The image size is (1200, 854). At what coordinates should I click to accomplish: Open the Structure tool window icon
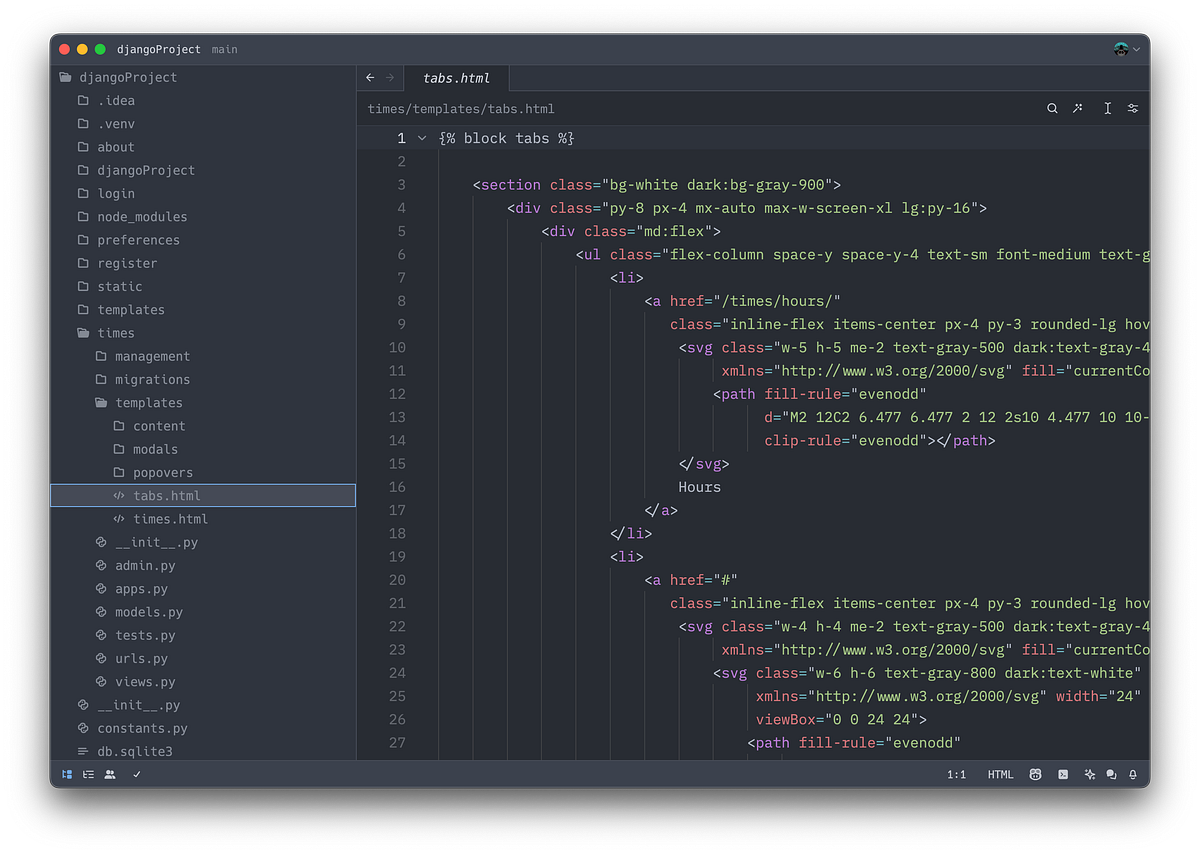click(x=88, y=774)
